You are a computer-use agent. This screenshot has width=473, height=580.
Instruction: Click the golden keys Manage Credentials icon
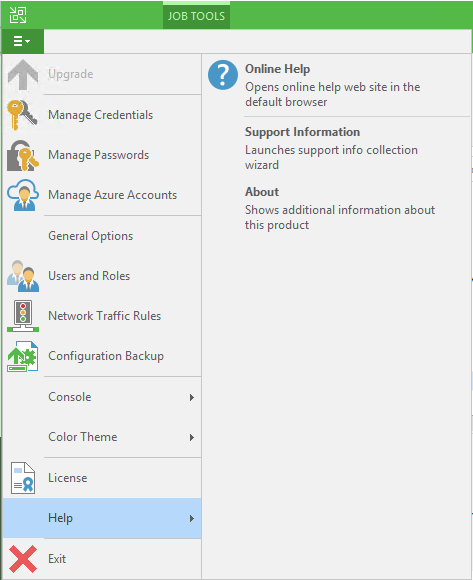22,115
